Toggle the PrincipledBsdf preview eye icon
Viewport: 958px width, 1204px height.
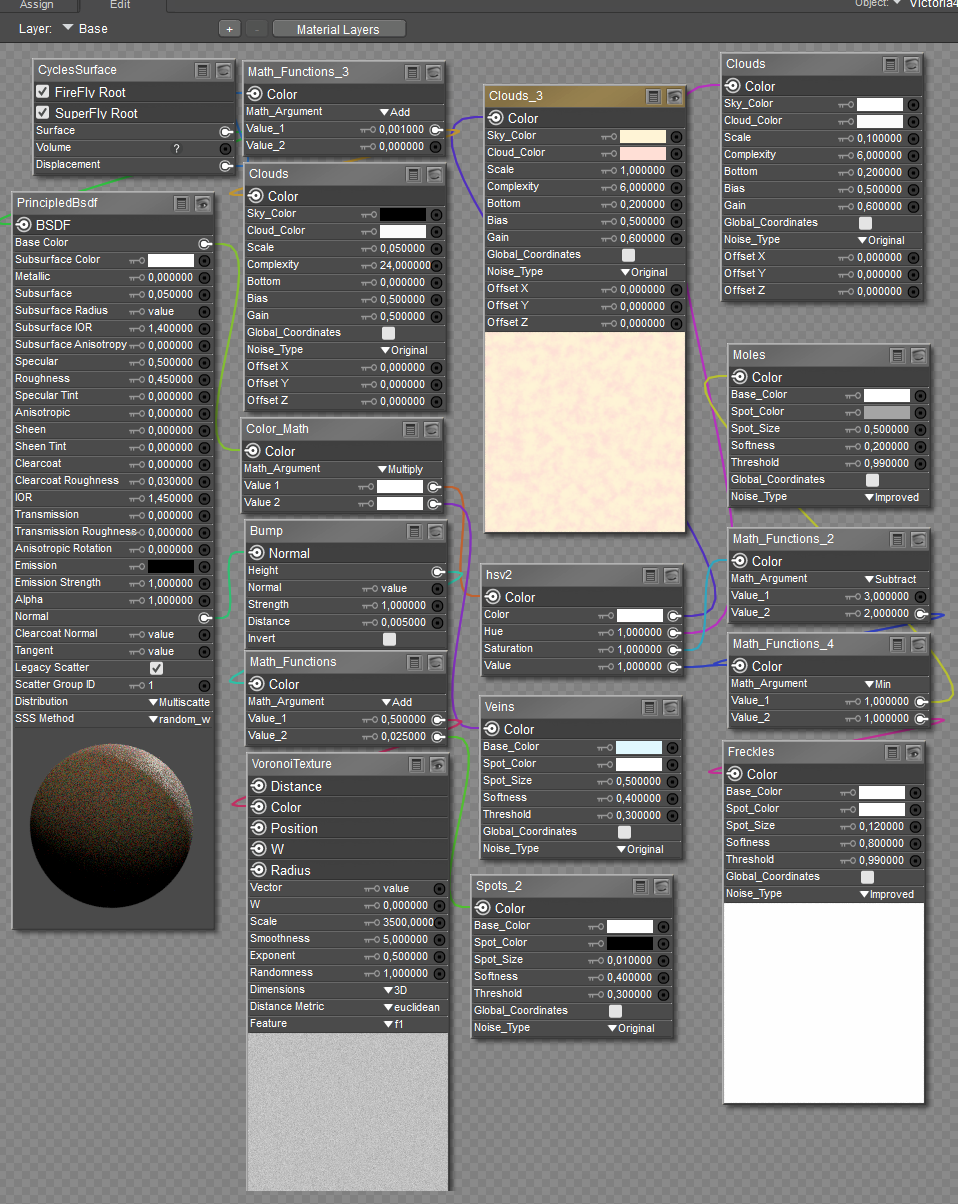[x=203, y=203]
